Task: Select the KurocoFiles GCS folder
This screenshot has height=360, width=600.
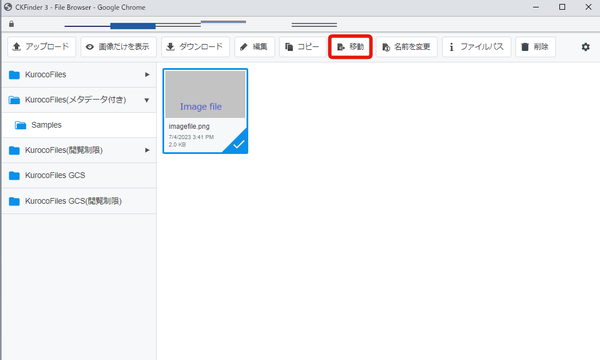Action: [79, 176]
